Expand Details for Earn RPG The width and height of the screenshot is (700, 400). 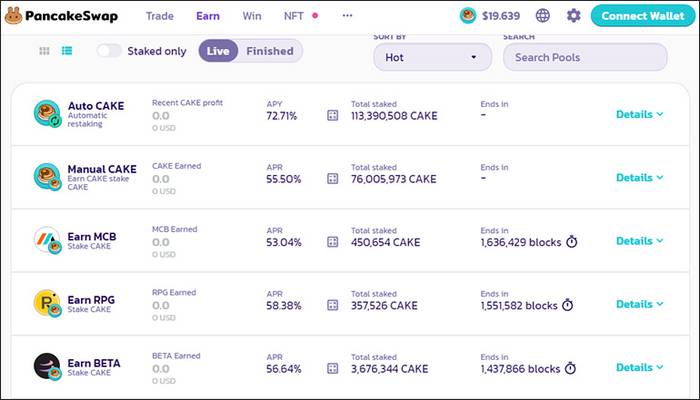[x=640, y=304]
